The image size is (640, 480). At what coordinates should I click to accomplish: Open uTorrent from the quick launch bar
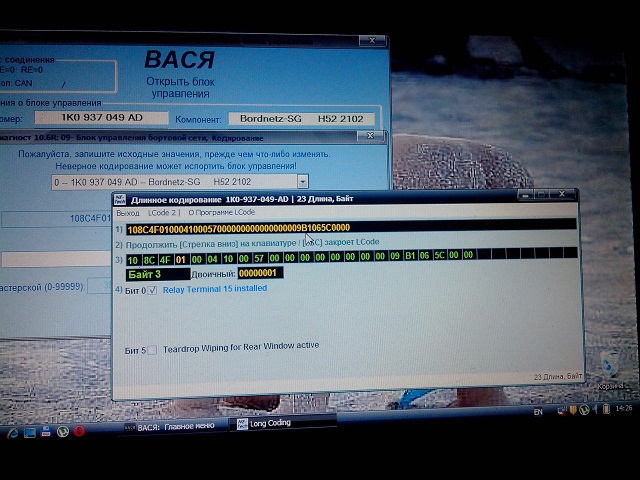pos(62,431)
